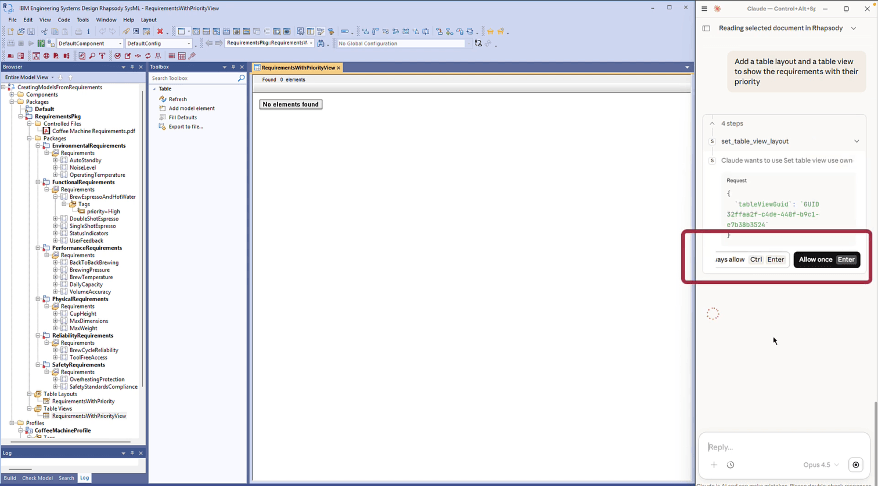Click the red magnifier icon in third toolbar
The width and height of the screenshot is (878, 486).
[92, 55]
